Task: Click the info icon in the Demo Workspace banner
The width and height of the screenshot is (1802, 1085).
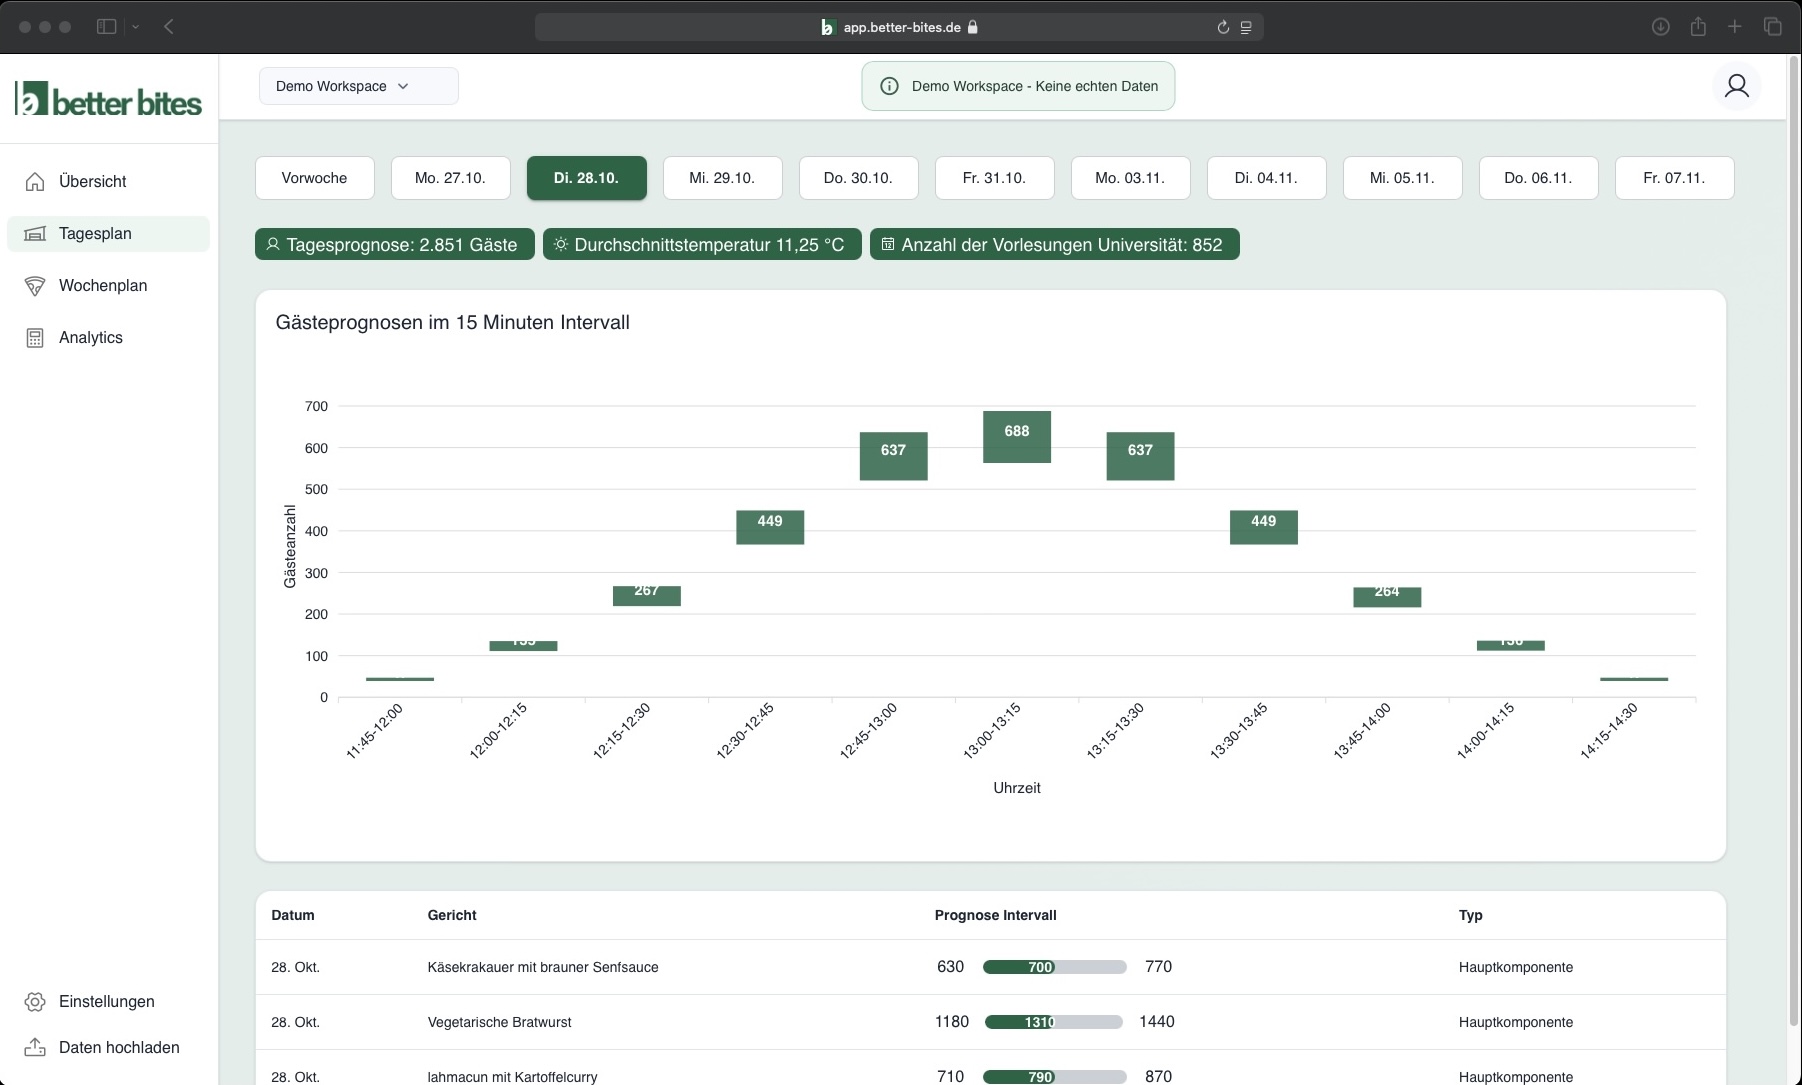Action: [889, 86]
